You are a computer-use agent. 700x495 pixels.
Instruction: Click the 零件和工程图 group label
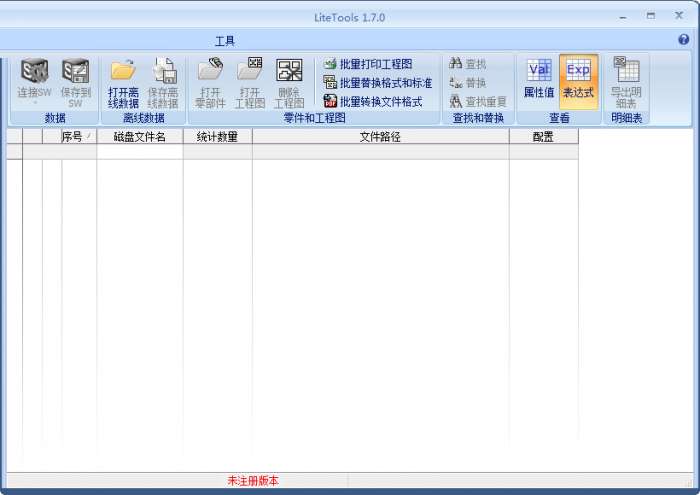(x=314, y=118)
